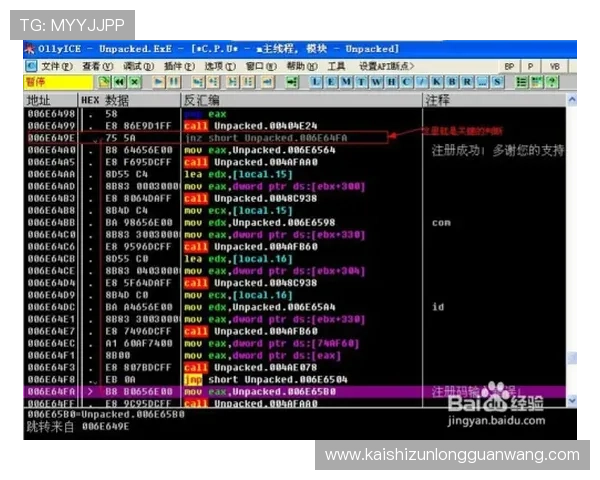Click the Close program X toolbar icon
The width and height of the screenshot is (600, 480).
(x=135, y=82)
